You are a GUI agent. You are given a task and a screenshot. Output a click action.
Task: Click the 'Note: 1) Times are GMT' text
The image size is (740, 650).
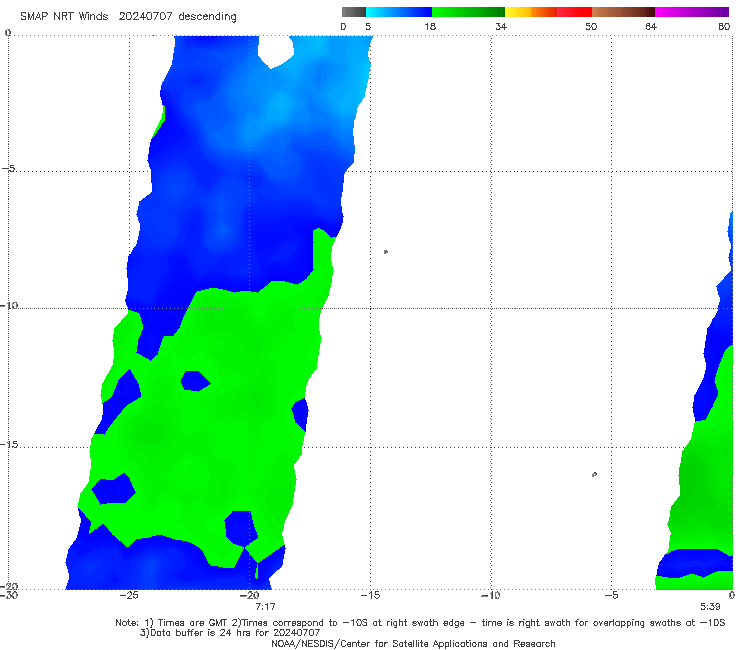click(x=172, y=623)
